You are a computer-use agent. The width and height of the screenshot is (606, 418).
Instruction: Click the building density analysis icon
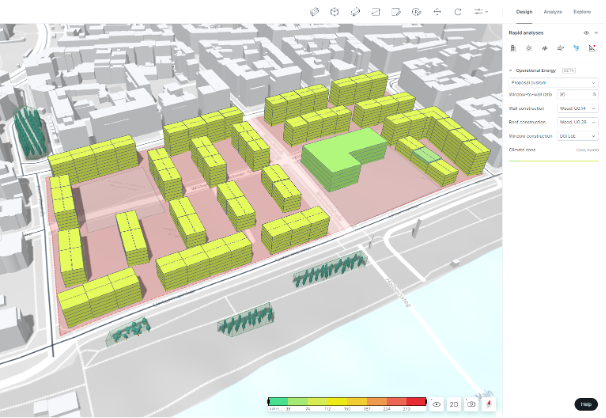point(513,48)
